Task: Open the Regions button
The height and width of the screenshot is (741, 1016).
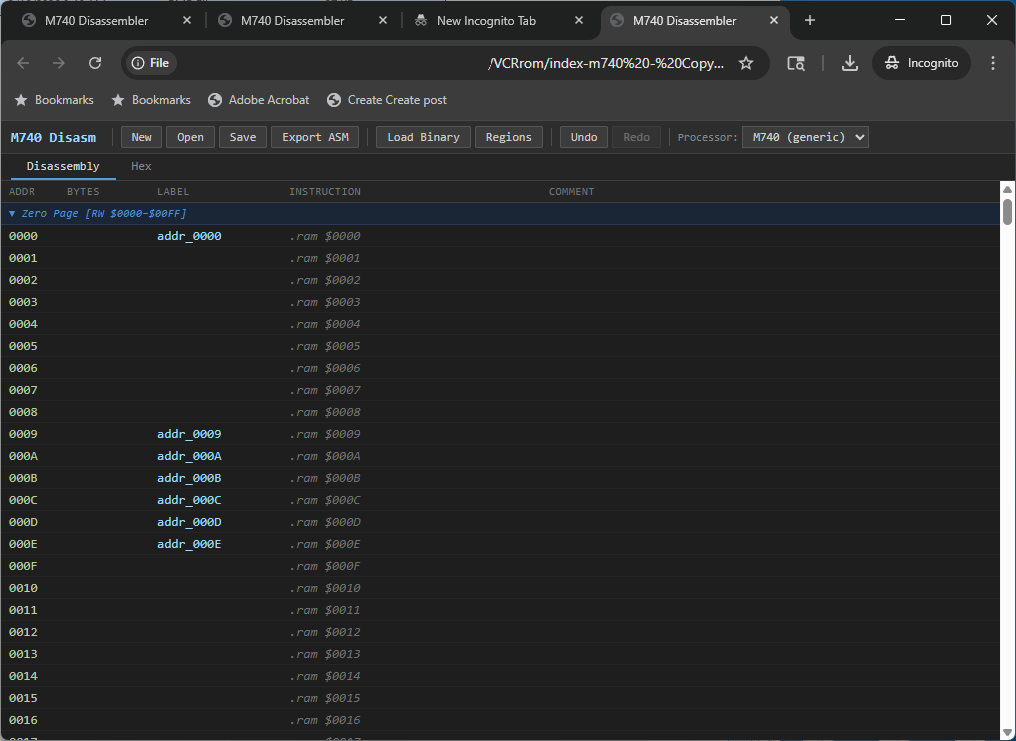Action: [x=509, y=137]
